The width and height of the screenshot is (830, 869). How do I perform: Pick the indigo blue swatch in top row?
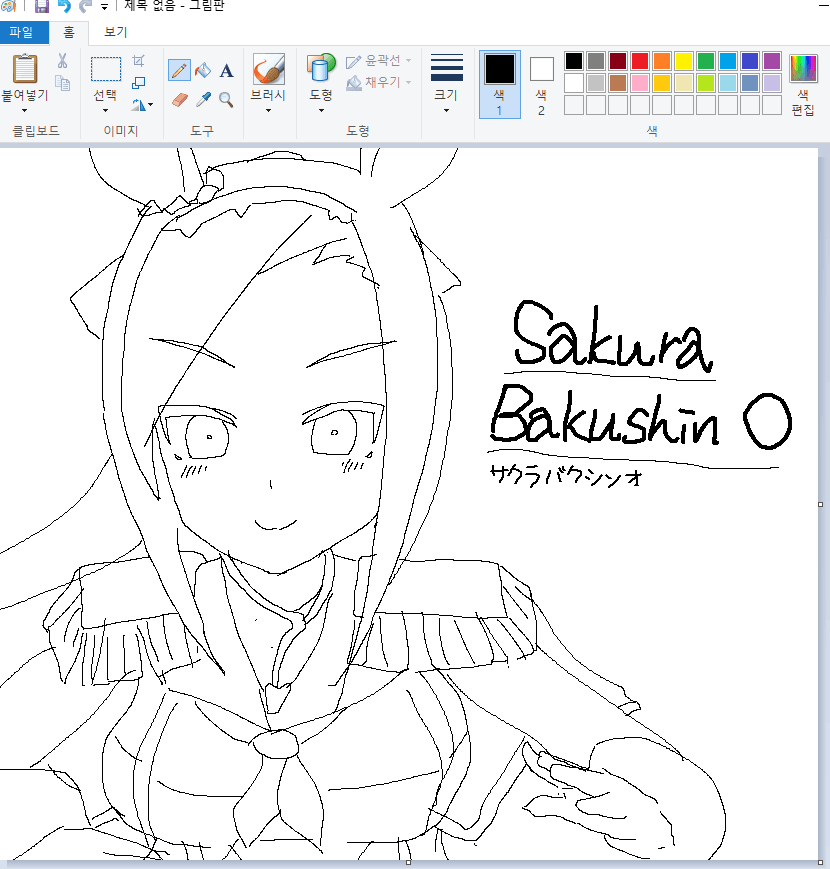[750, 60]
